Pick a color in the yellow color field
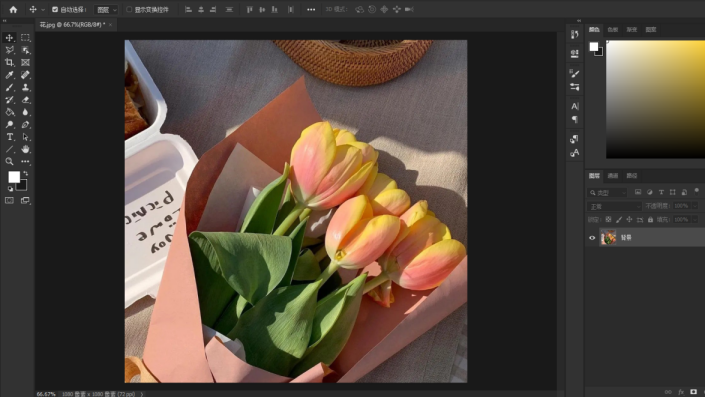 [x=656, y=99]
